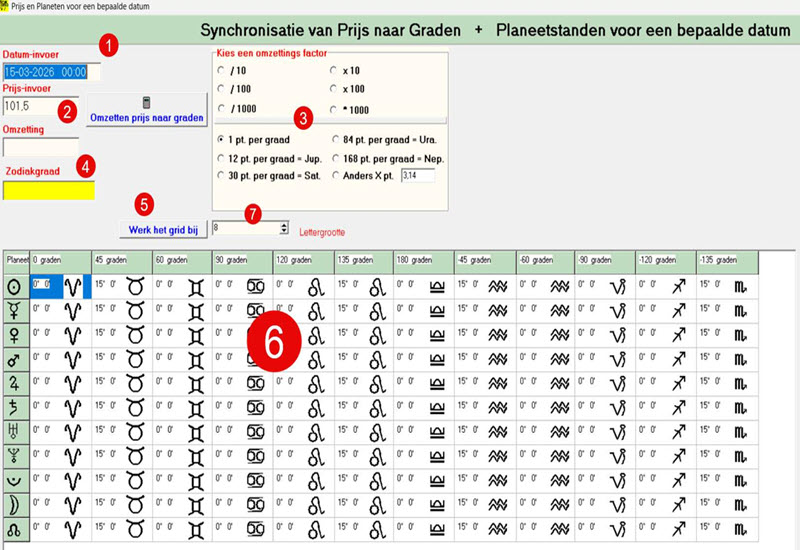Click Werk het grid bij button
800x550 pixels.
(163, 230)
